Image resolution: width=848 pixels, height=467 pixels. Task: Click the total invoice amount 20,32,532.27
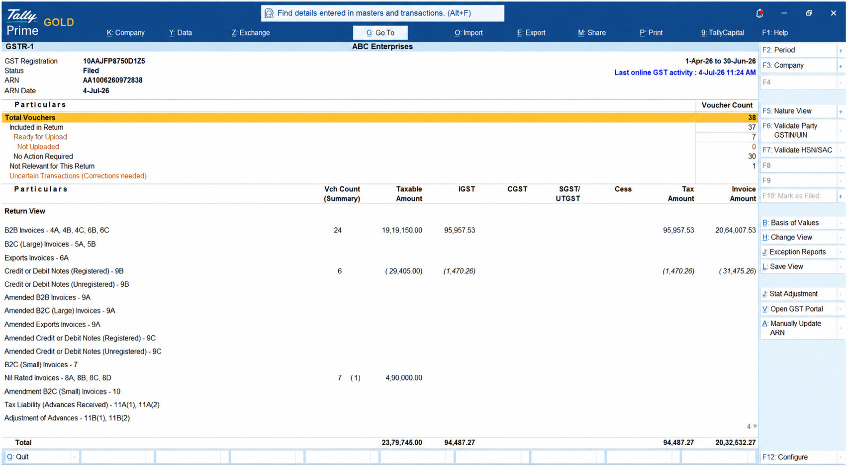click(736, 443)
